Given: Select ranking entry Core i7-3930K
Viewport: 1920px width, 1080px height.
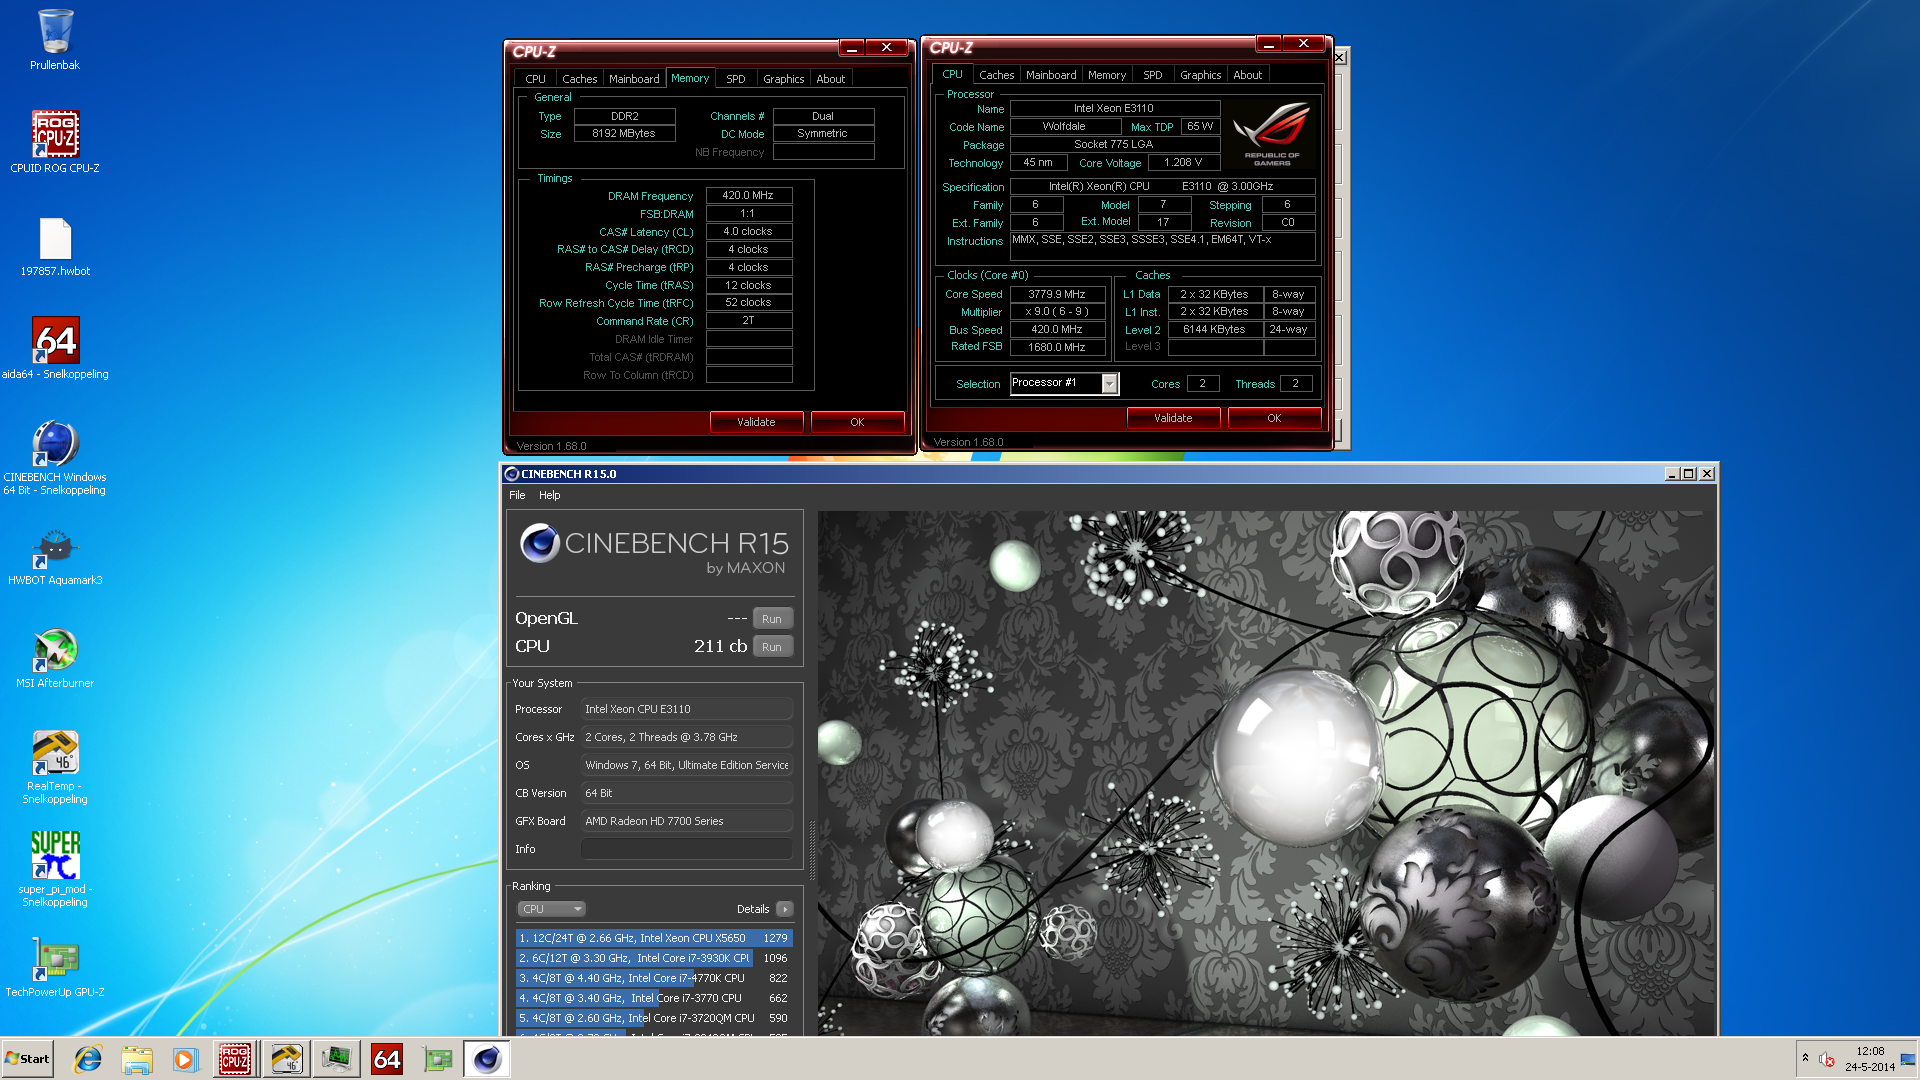Looking at the screenshot, I should (x=654, y=958).
